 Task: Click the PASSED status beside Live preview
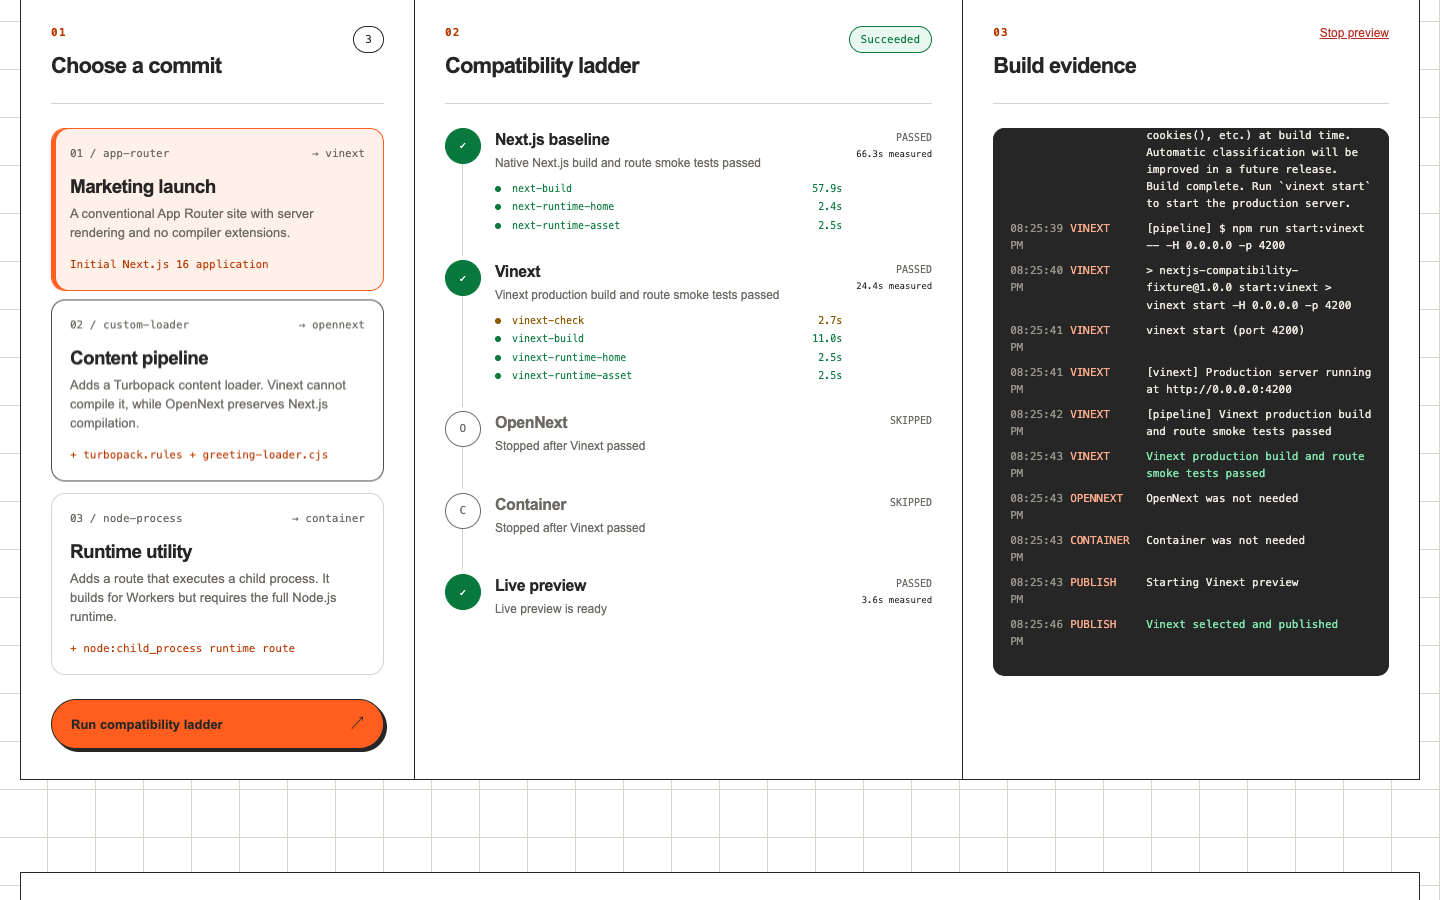[914, 584]
